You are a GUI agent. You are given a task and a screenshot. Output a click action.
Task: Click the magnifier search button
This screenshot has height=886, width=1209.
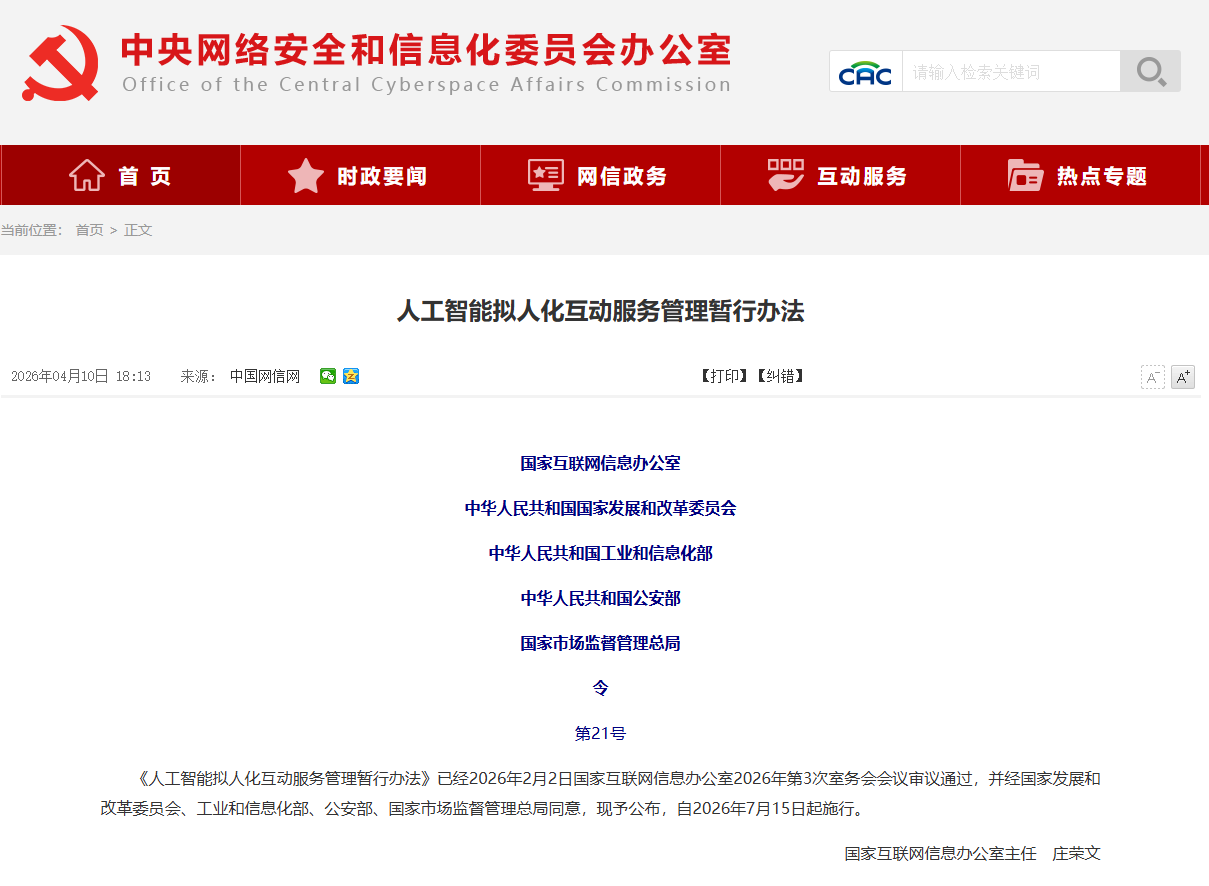point(1150,71)
